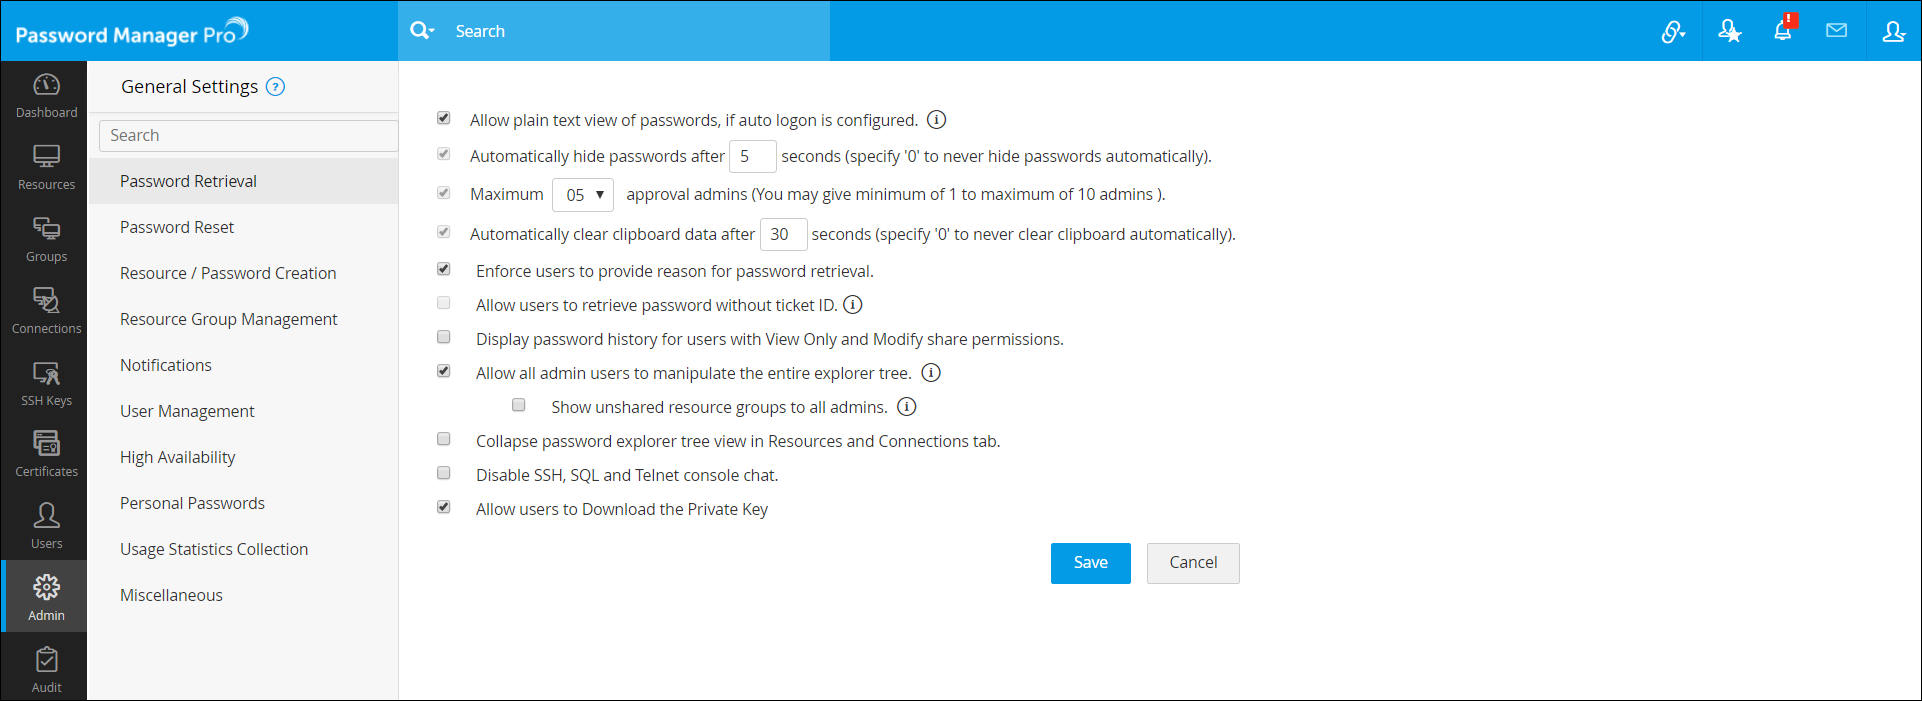Click the notification bell icon
The width and height of the screenshot is (1922, 701).
click(x=1783, y=31)
